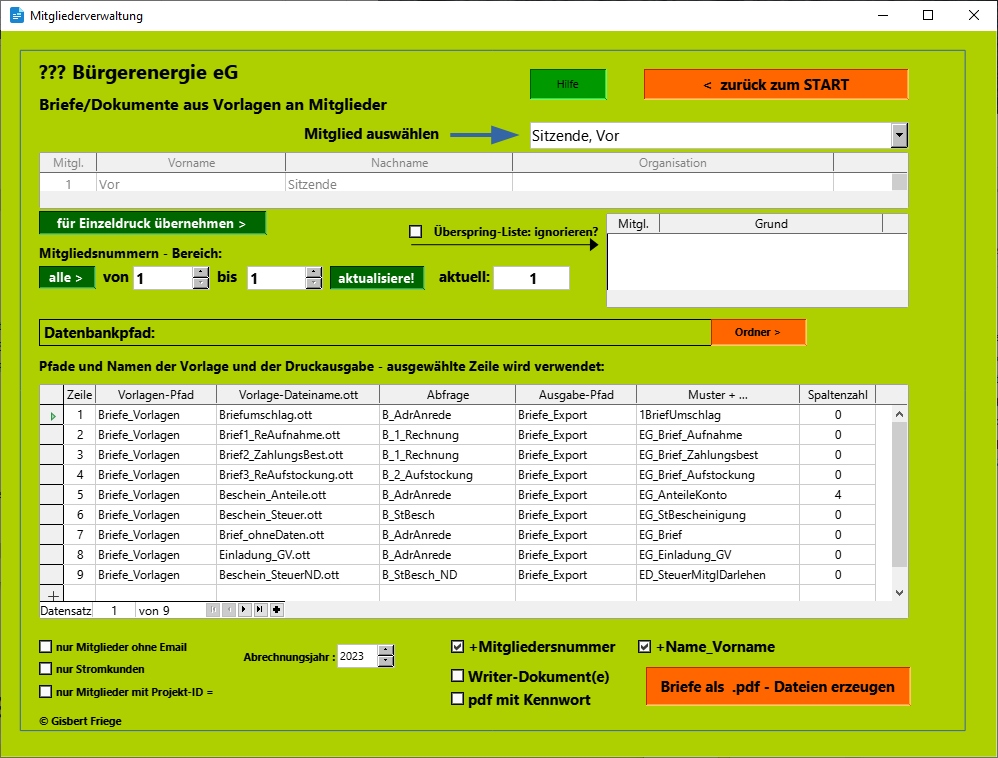The image size is (998, 758).
Task: Click 'Brief_ohneDaten.ott' cell
Action: coord(298,535)
